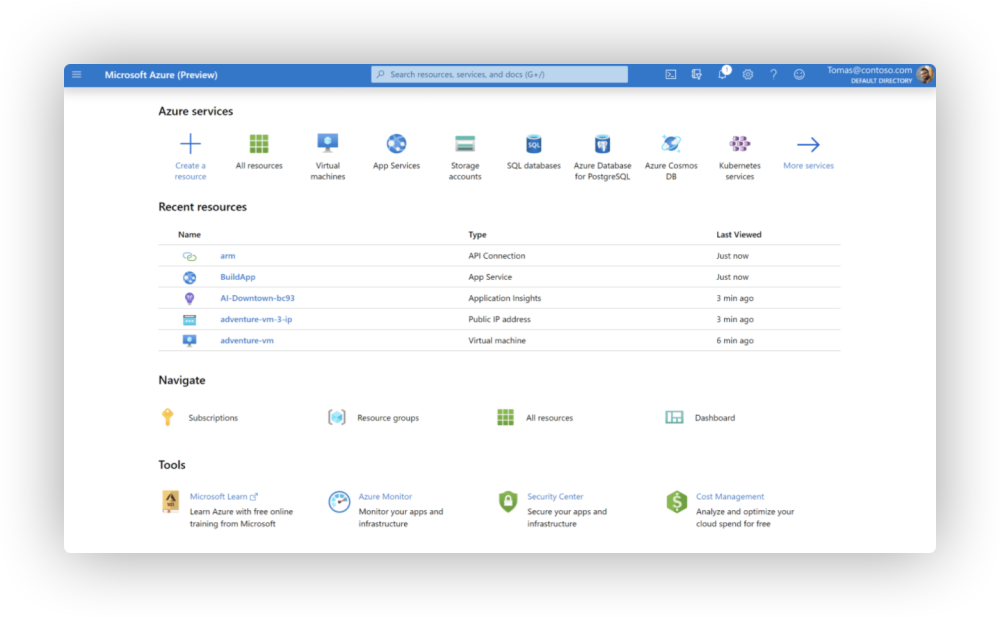This screenshot has width=1000, height=617.
Task: Focus the Search resources, services, and docs box
Action: pos(499,75)
